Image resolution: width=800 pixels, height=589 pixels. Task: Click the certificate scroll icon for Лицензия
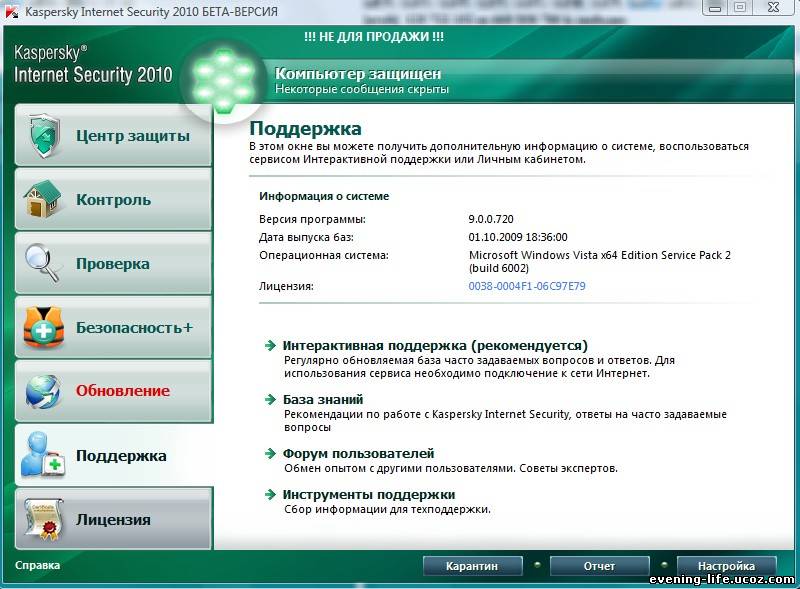click(44, 519)
